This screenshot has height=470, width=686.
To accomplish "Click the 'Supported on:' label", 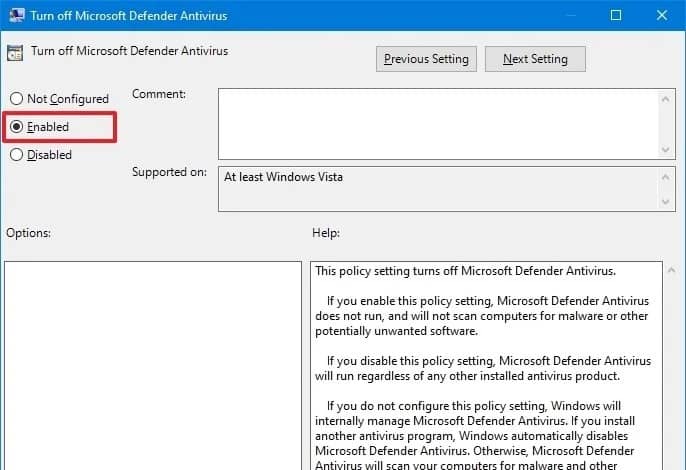I will click(169, 172).
